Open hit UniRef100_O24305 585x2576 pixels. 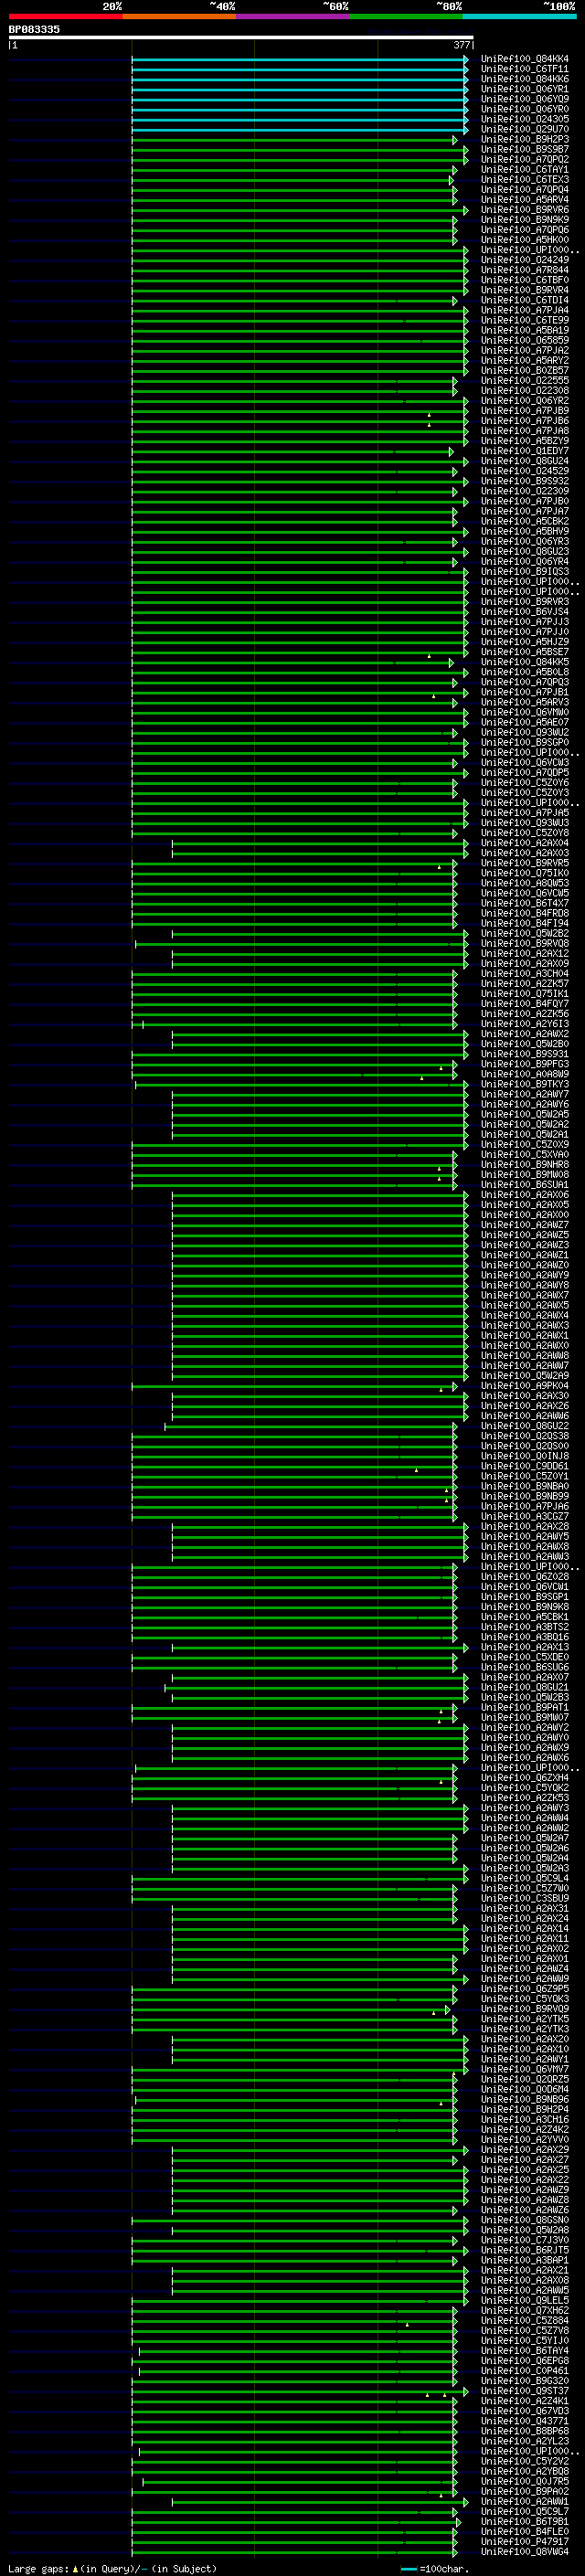click(524, 119)
